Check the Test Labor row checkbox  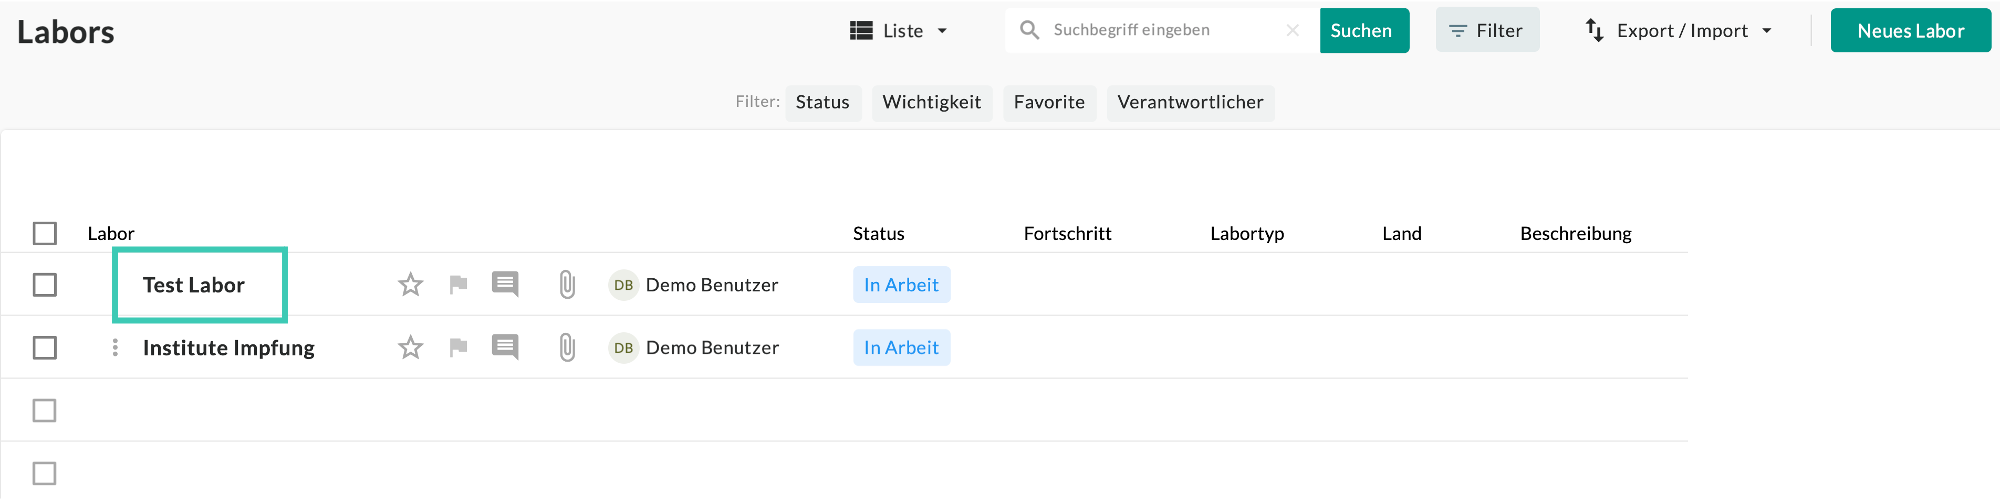45,285
